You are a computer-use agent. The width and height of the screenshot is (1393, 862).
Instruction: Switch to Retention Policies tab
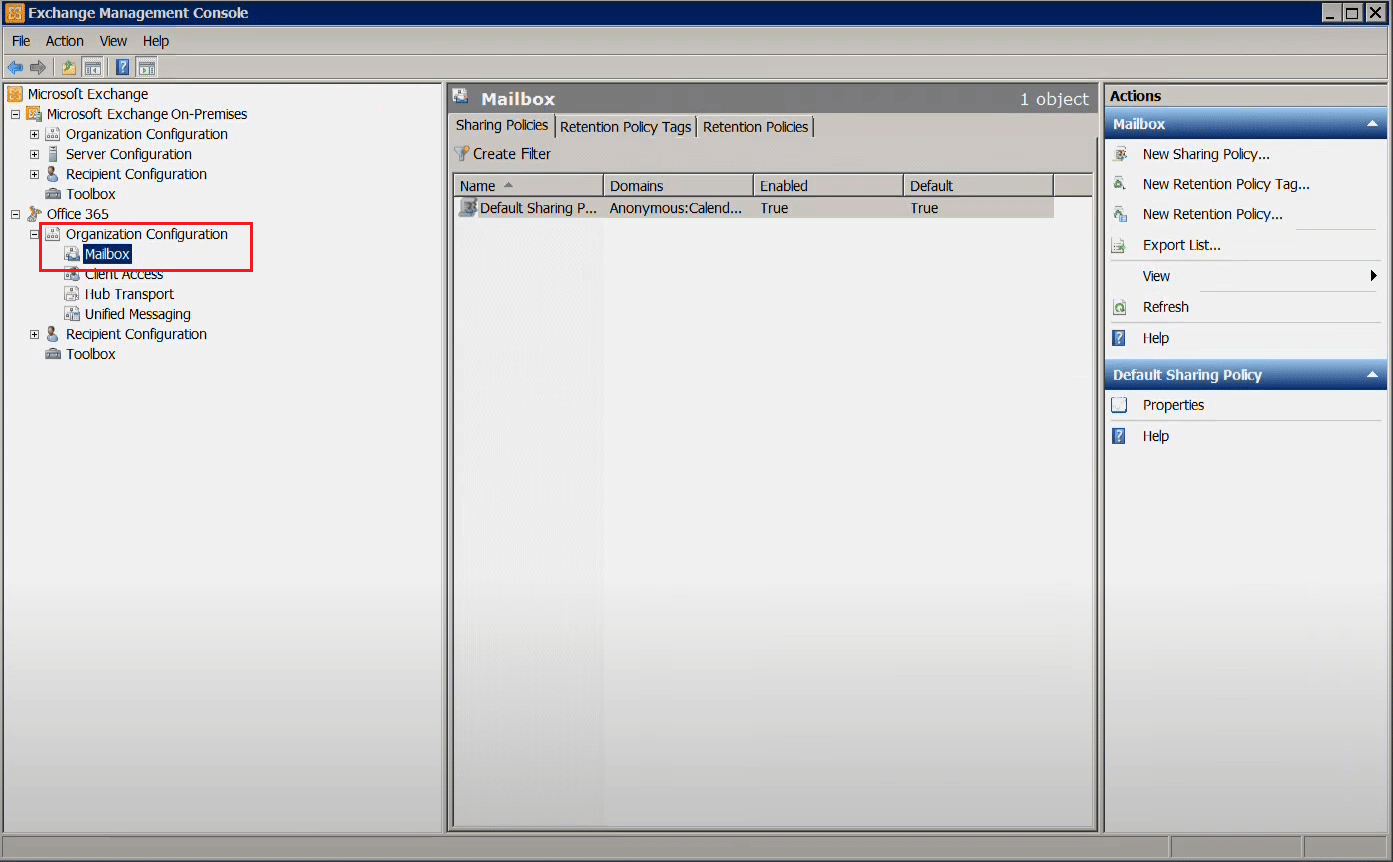coord(755,127)
